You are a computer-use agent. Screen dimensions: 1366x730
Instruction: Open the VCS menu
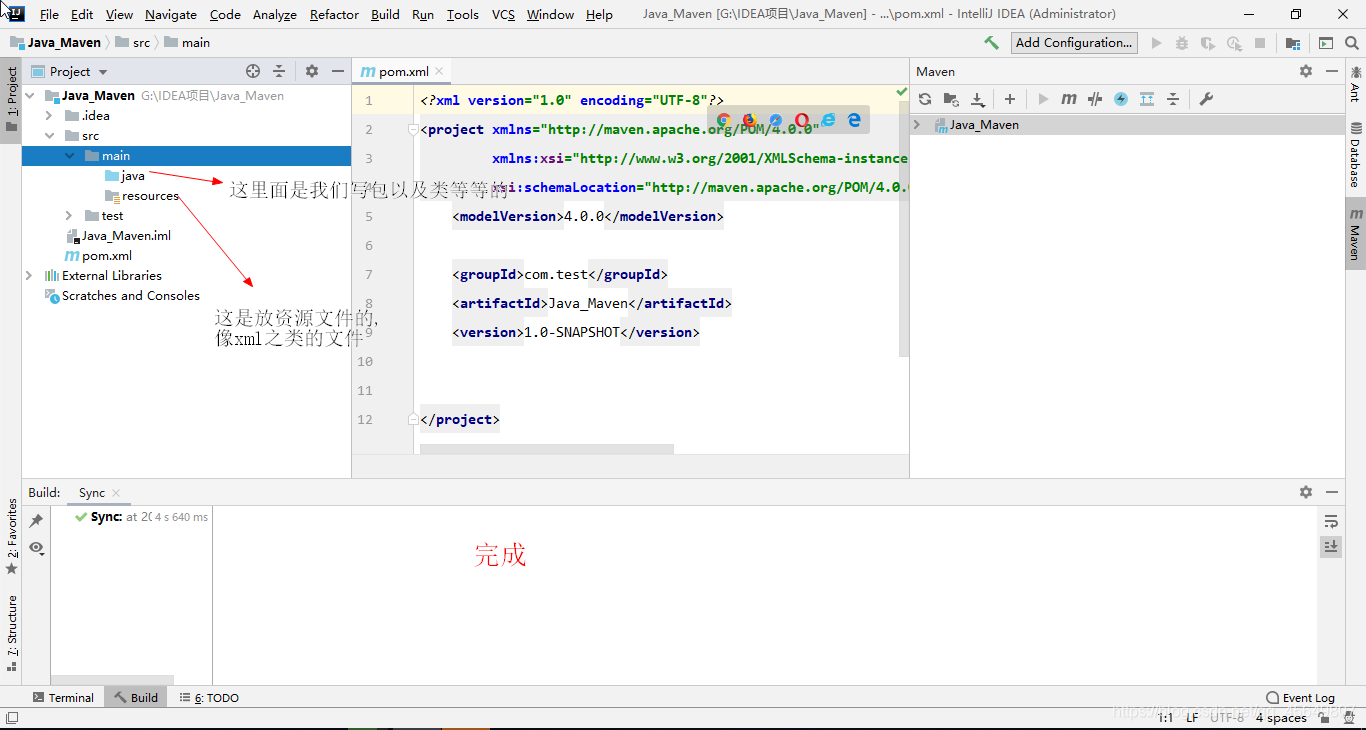point(504,15)
